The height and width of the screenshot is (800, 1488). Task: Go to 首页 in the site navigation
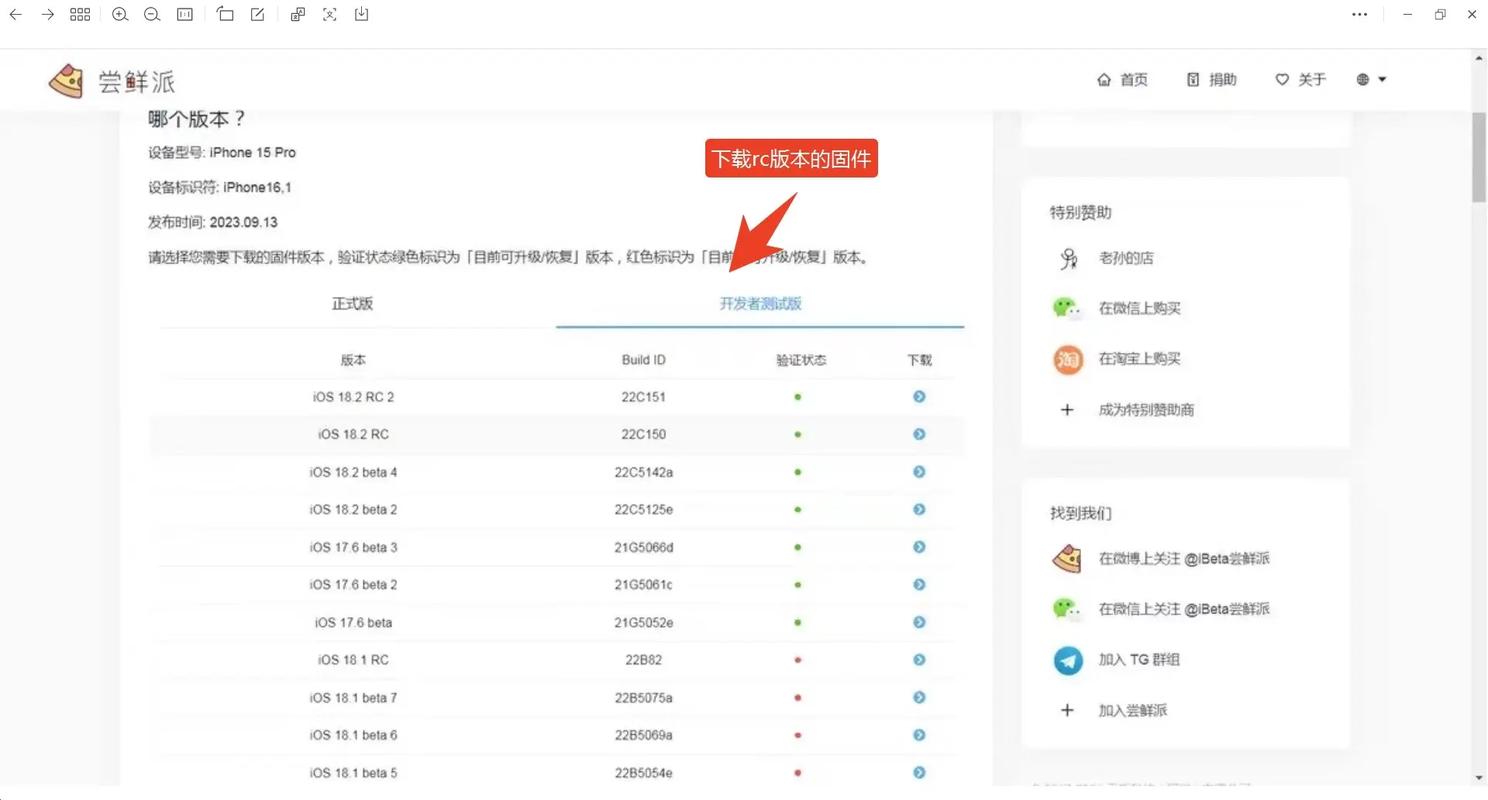pyautogui.click(x=1122, y=79)
